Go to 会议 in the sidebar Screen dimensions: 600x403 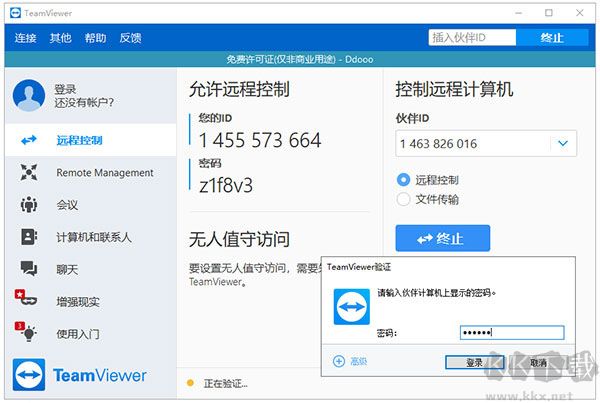click(91, 205)
